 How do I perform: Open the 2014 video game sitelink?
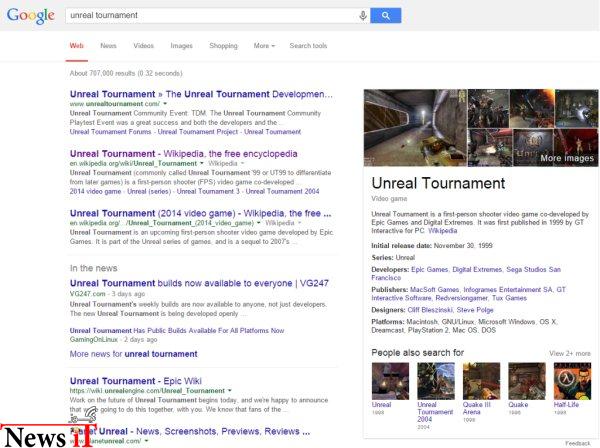95,191
